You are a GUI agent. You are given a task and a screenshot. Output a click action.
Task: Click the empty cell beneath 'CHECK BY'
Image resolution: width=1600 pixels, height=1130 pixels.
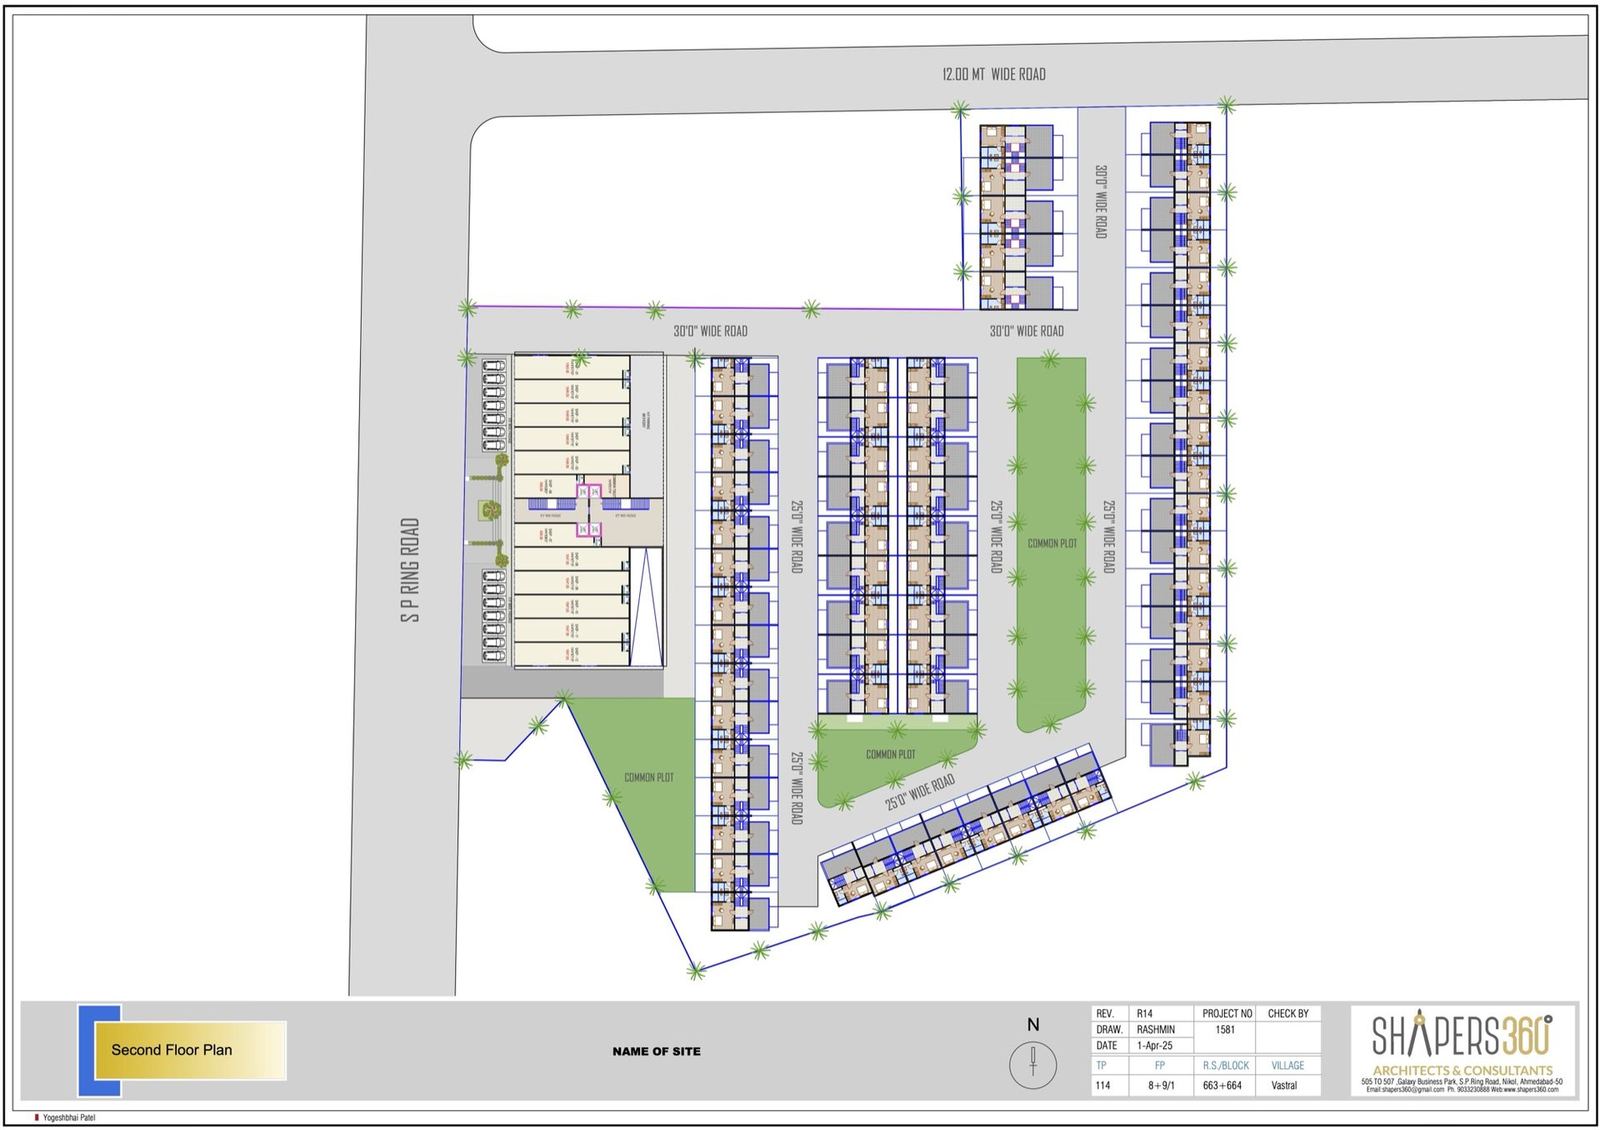pyautogui.click(x=1288, y=1037)
